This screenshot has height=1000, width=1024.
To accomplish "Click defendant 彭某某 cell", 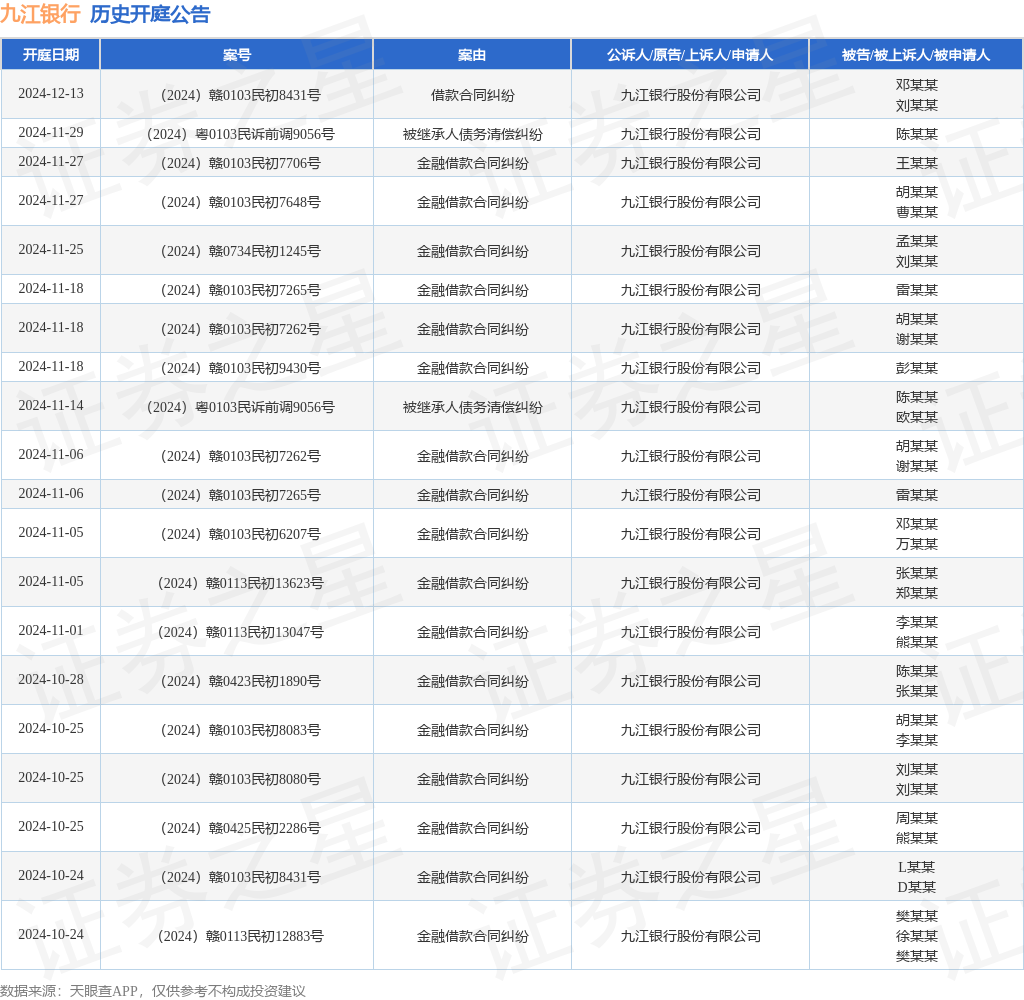I will 916,368.
